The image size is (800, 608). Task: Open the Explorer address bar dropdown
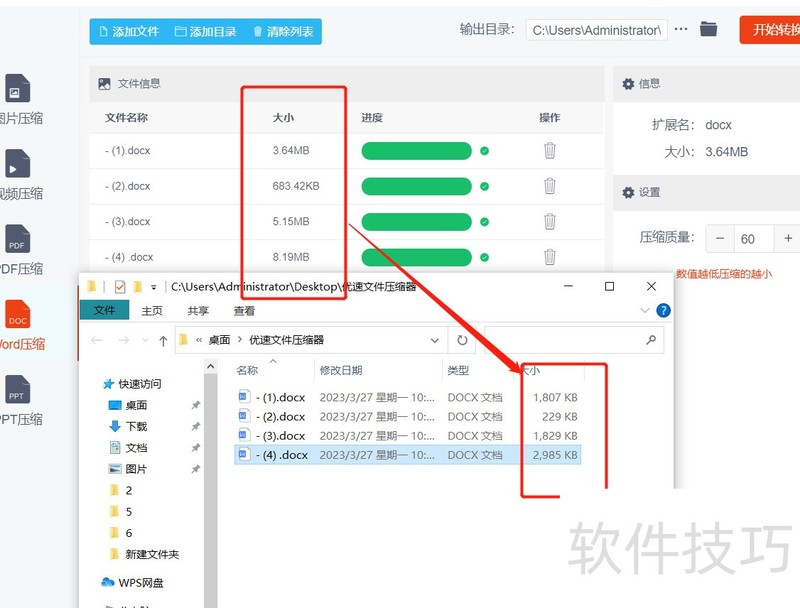click(435, 340)
